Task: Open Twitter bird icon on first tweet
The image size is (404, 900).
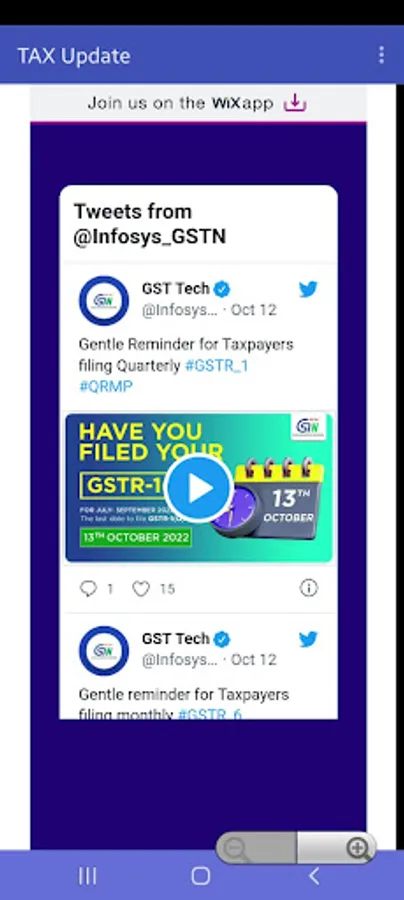Action: click(x=308, y=289)
